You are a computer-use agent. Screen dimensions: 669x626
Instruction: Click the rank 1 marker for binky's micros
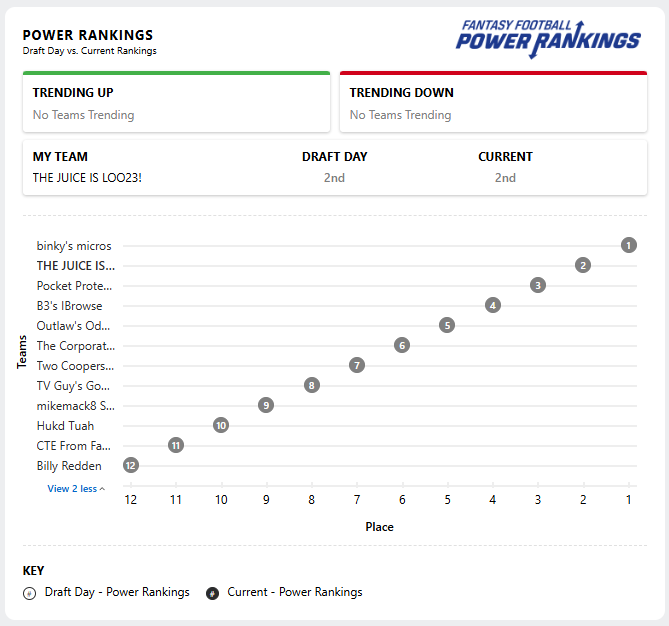628,245
